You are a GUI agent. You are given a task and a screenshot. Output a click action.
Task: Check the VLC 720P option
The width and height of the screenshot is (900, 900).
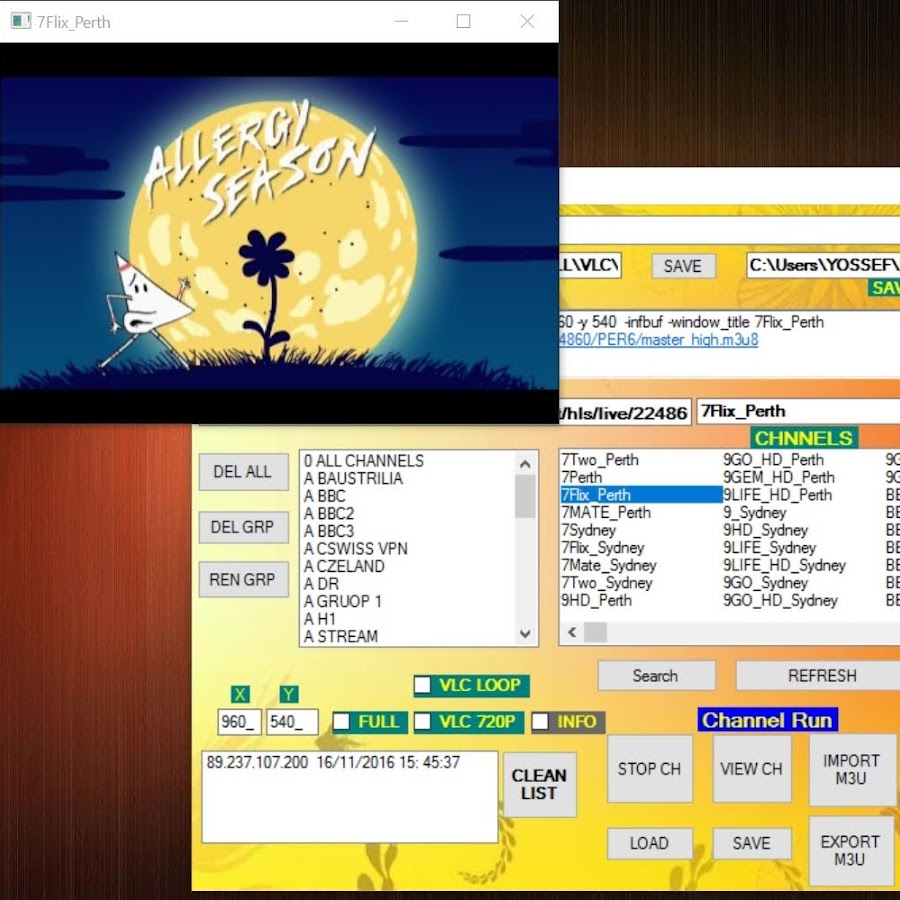(x=423, y=722)
